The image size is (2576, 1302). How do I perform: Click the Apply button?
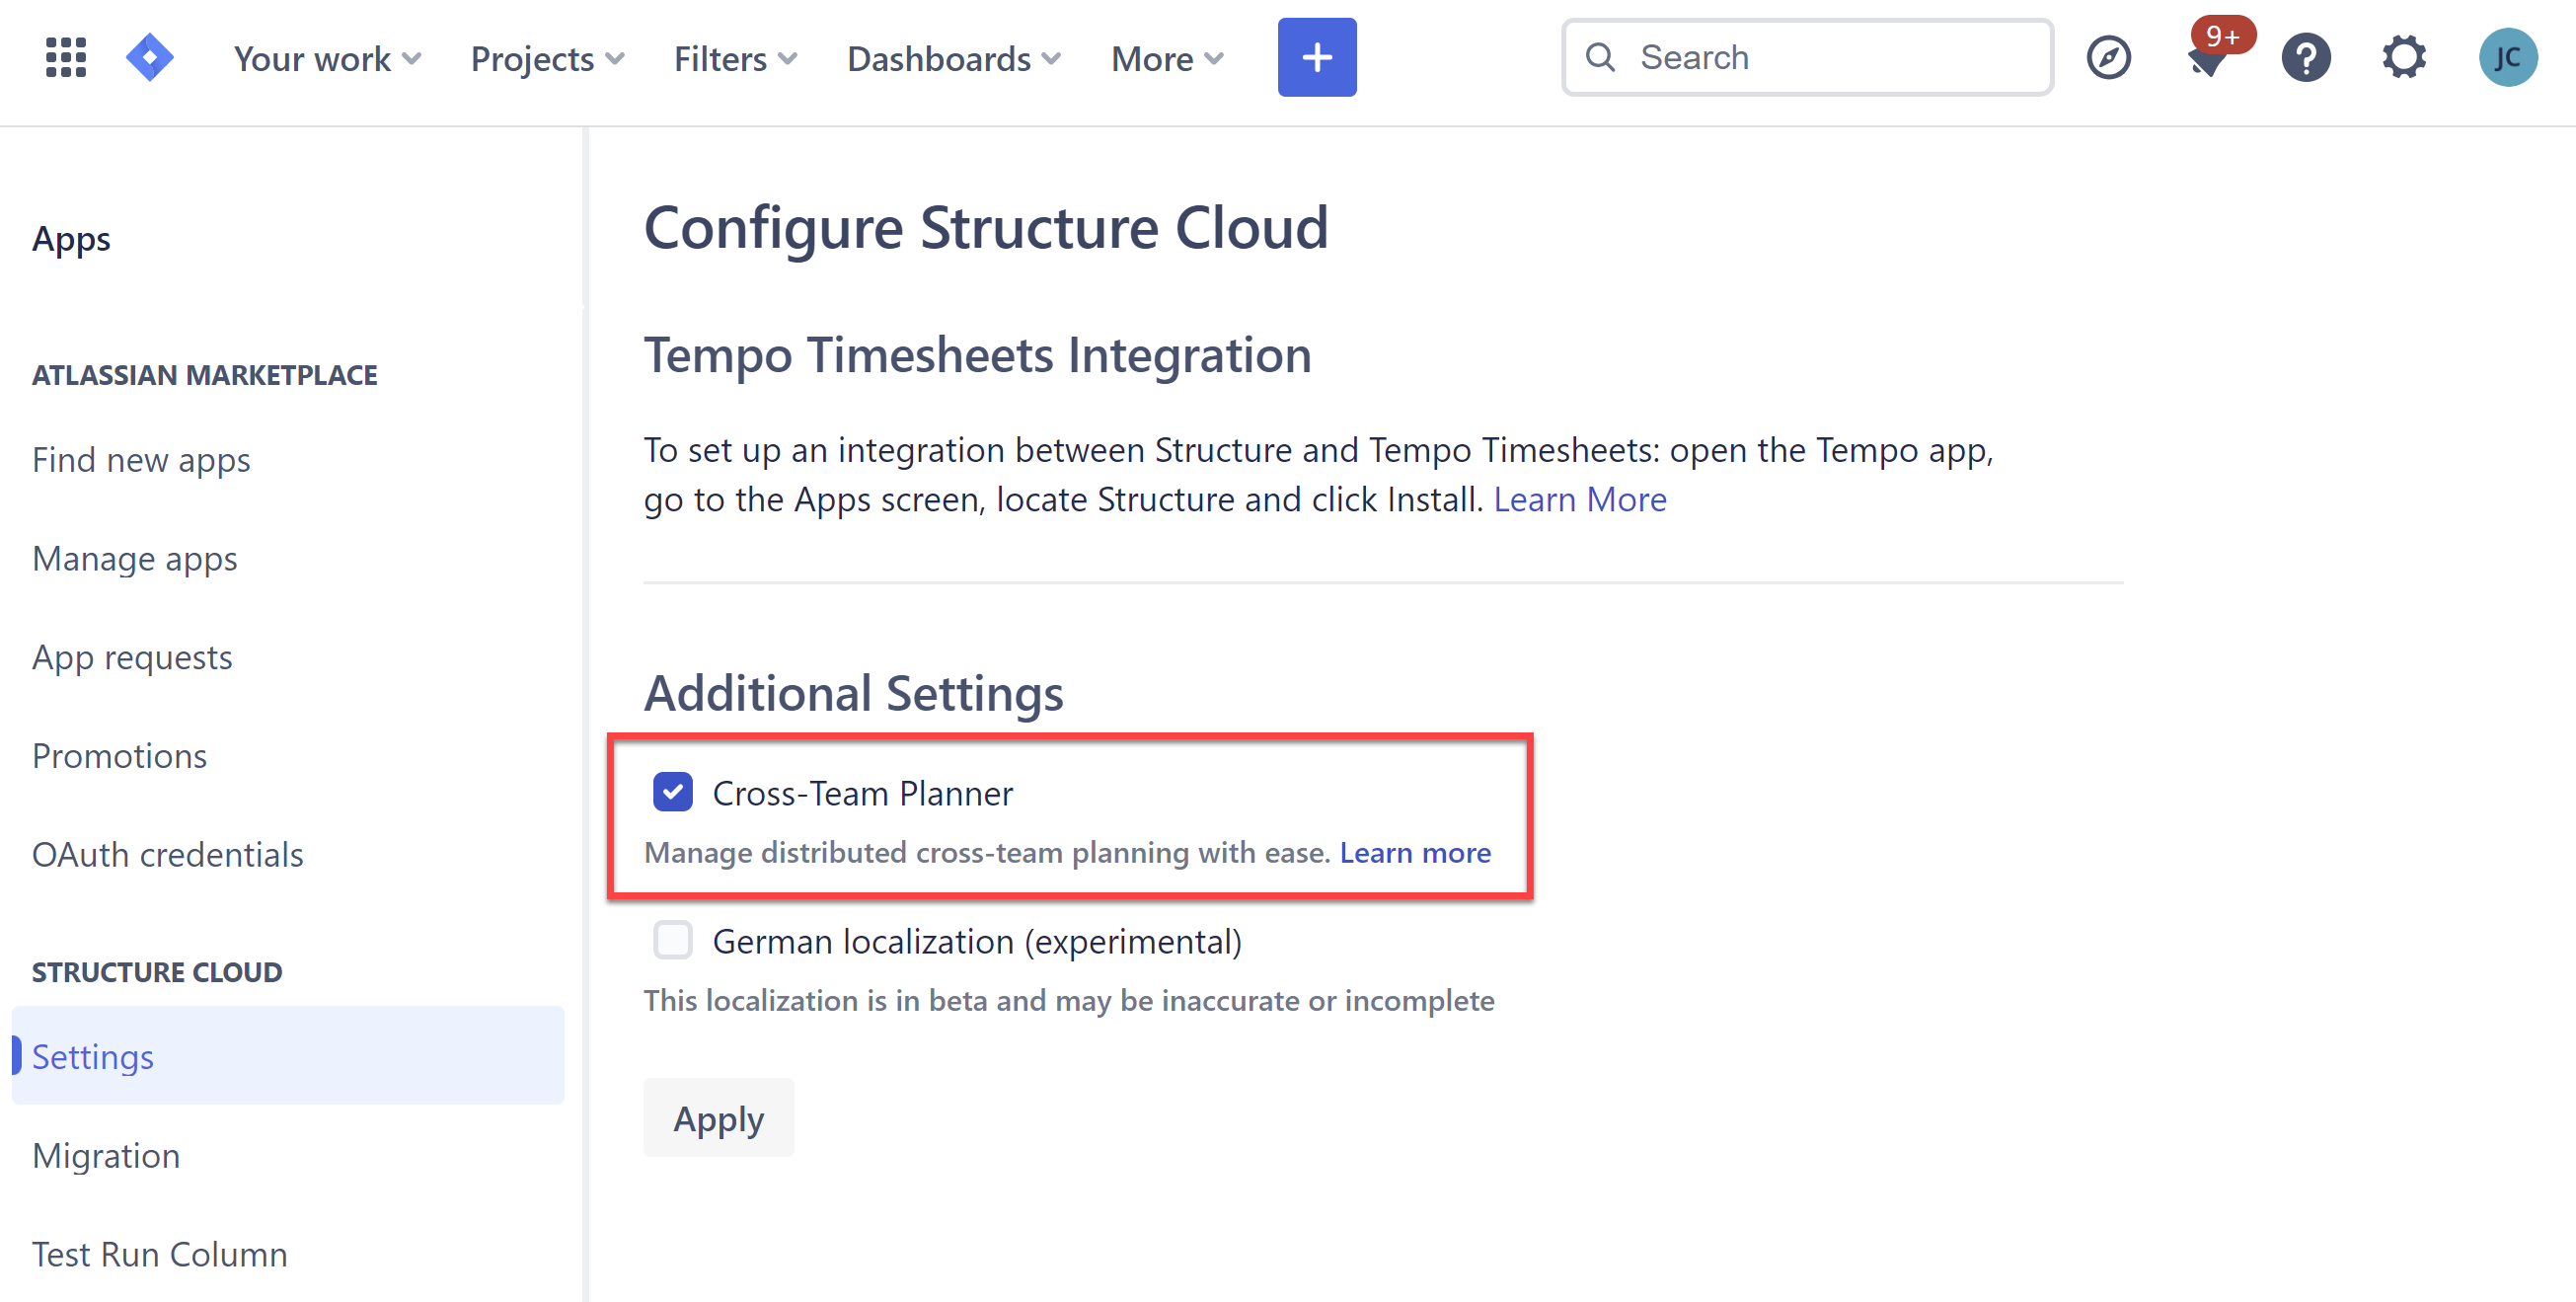click(x=718, y=1117)
